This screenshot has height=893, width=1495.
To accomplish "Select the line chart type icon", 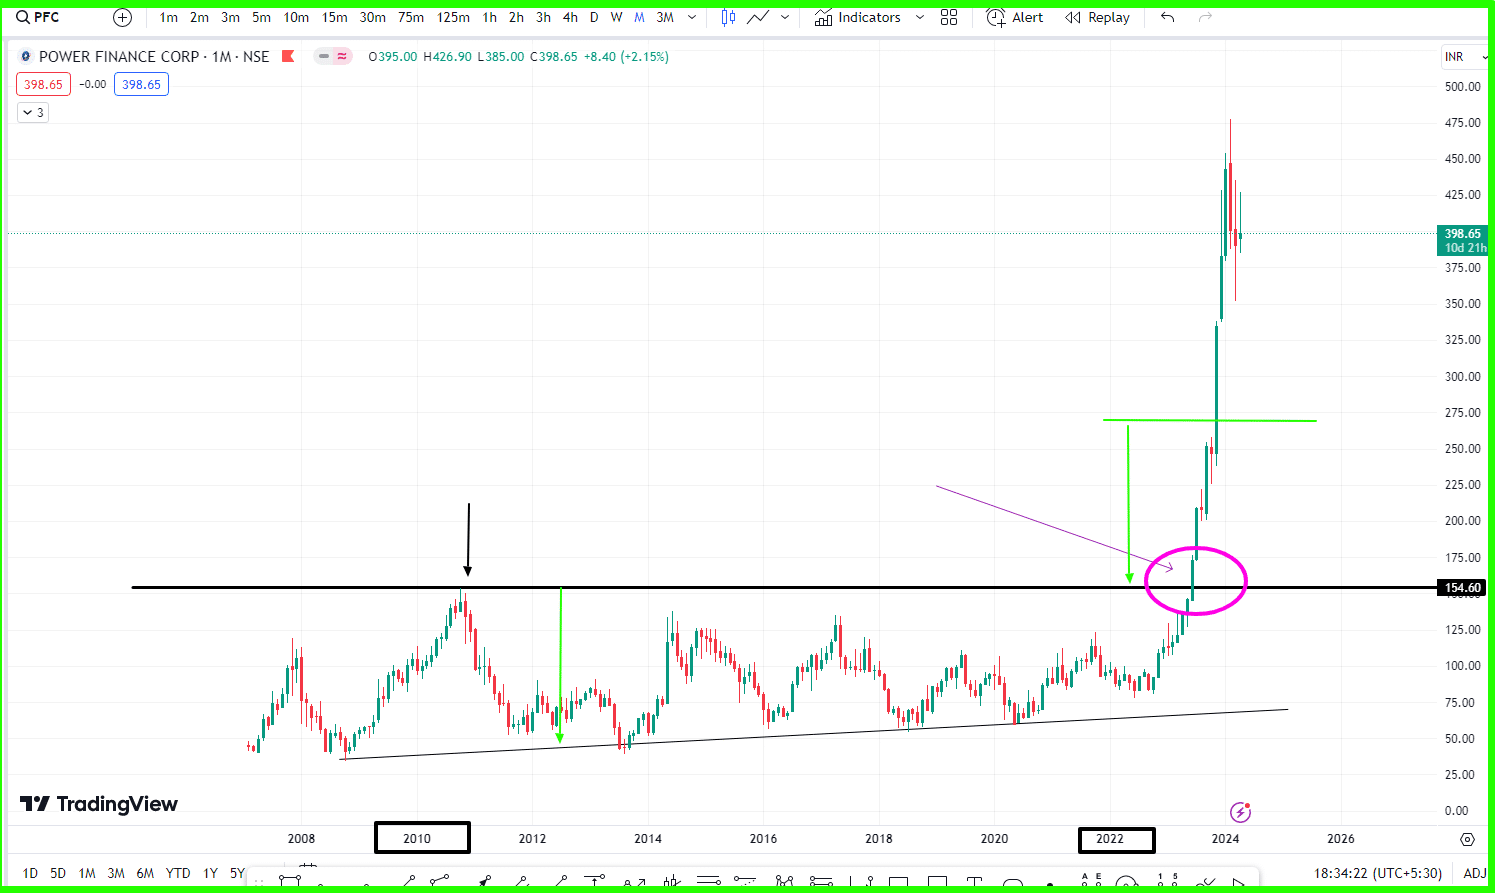I will (758, 17).
